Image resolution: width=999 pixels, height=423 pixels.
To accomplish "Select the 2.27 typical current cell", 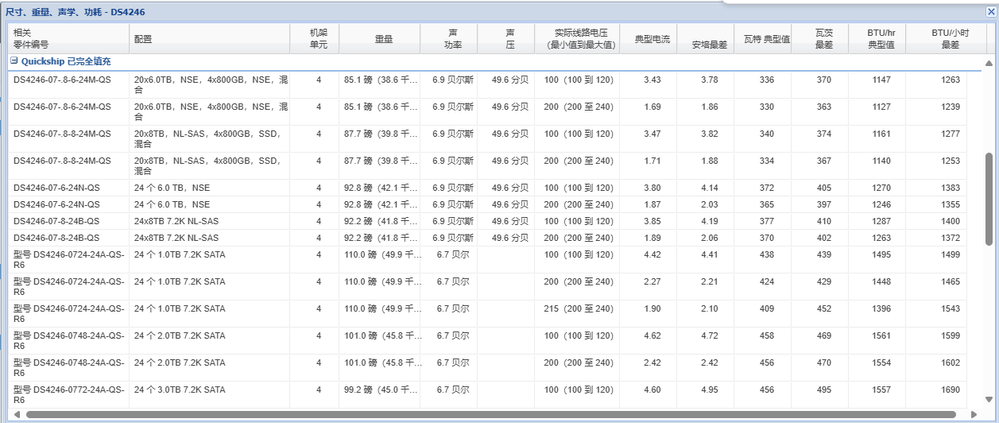I will (652, 282).
